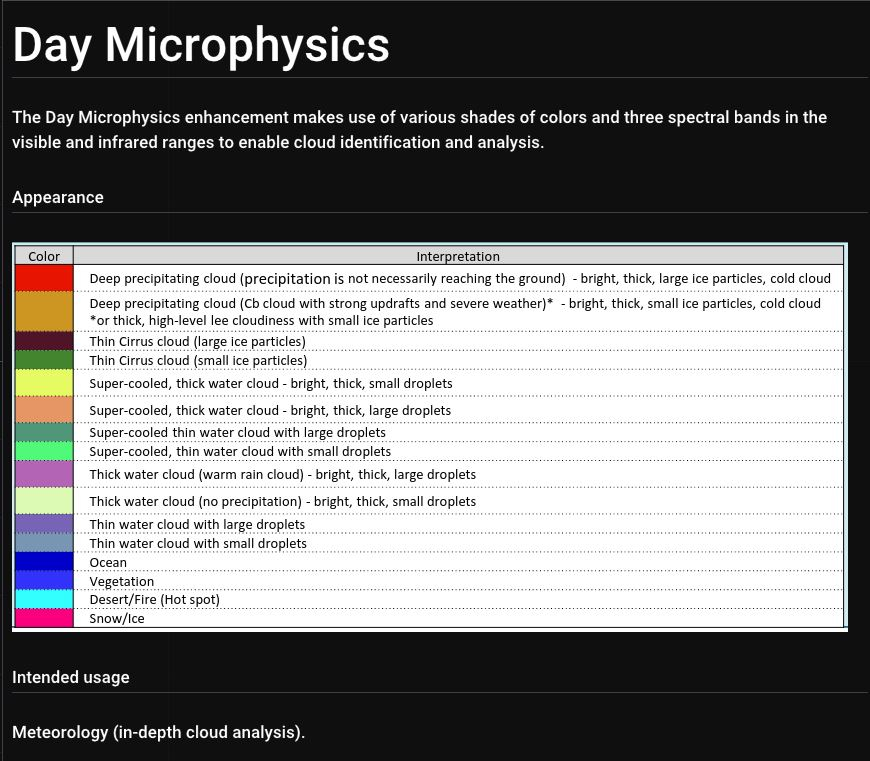Click the dark maroon thin cirrus swatch
This screenshot has width=870, height=761.
click(x=44, y=341)
